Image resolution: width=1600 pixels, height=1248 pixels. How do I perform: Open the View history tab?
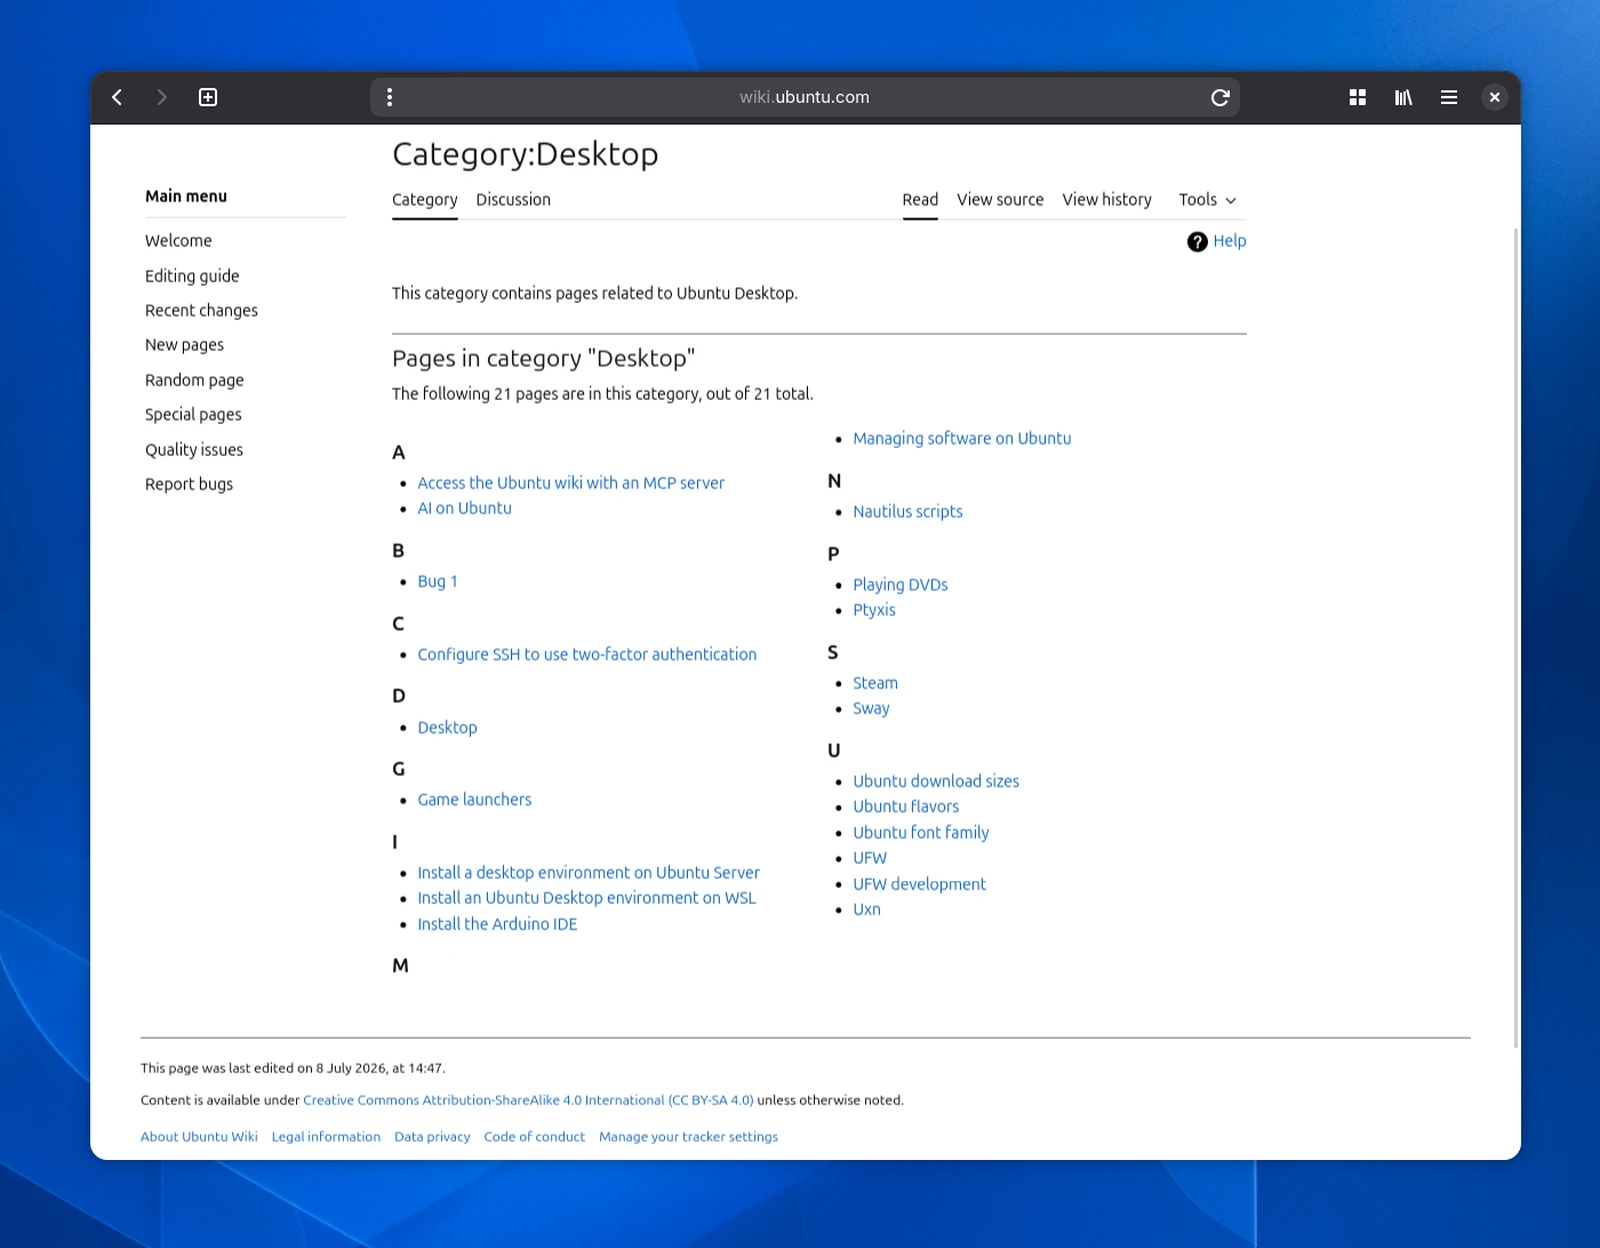[x=1107, y=200]
